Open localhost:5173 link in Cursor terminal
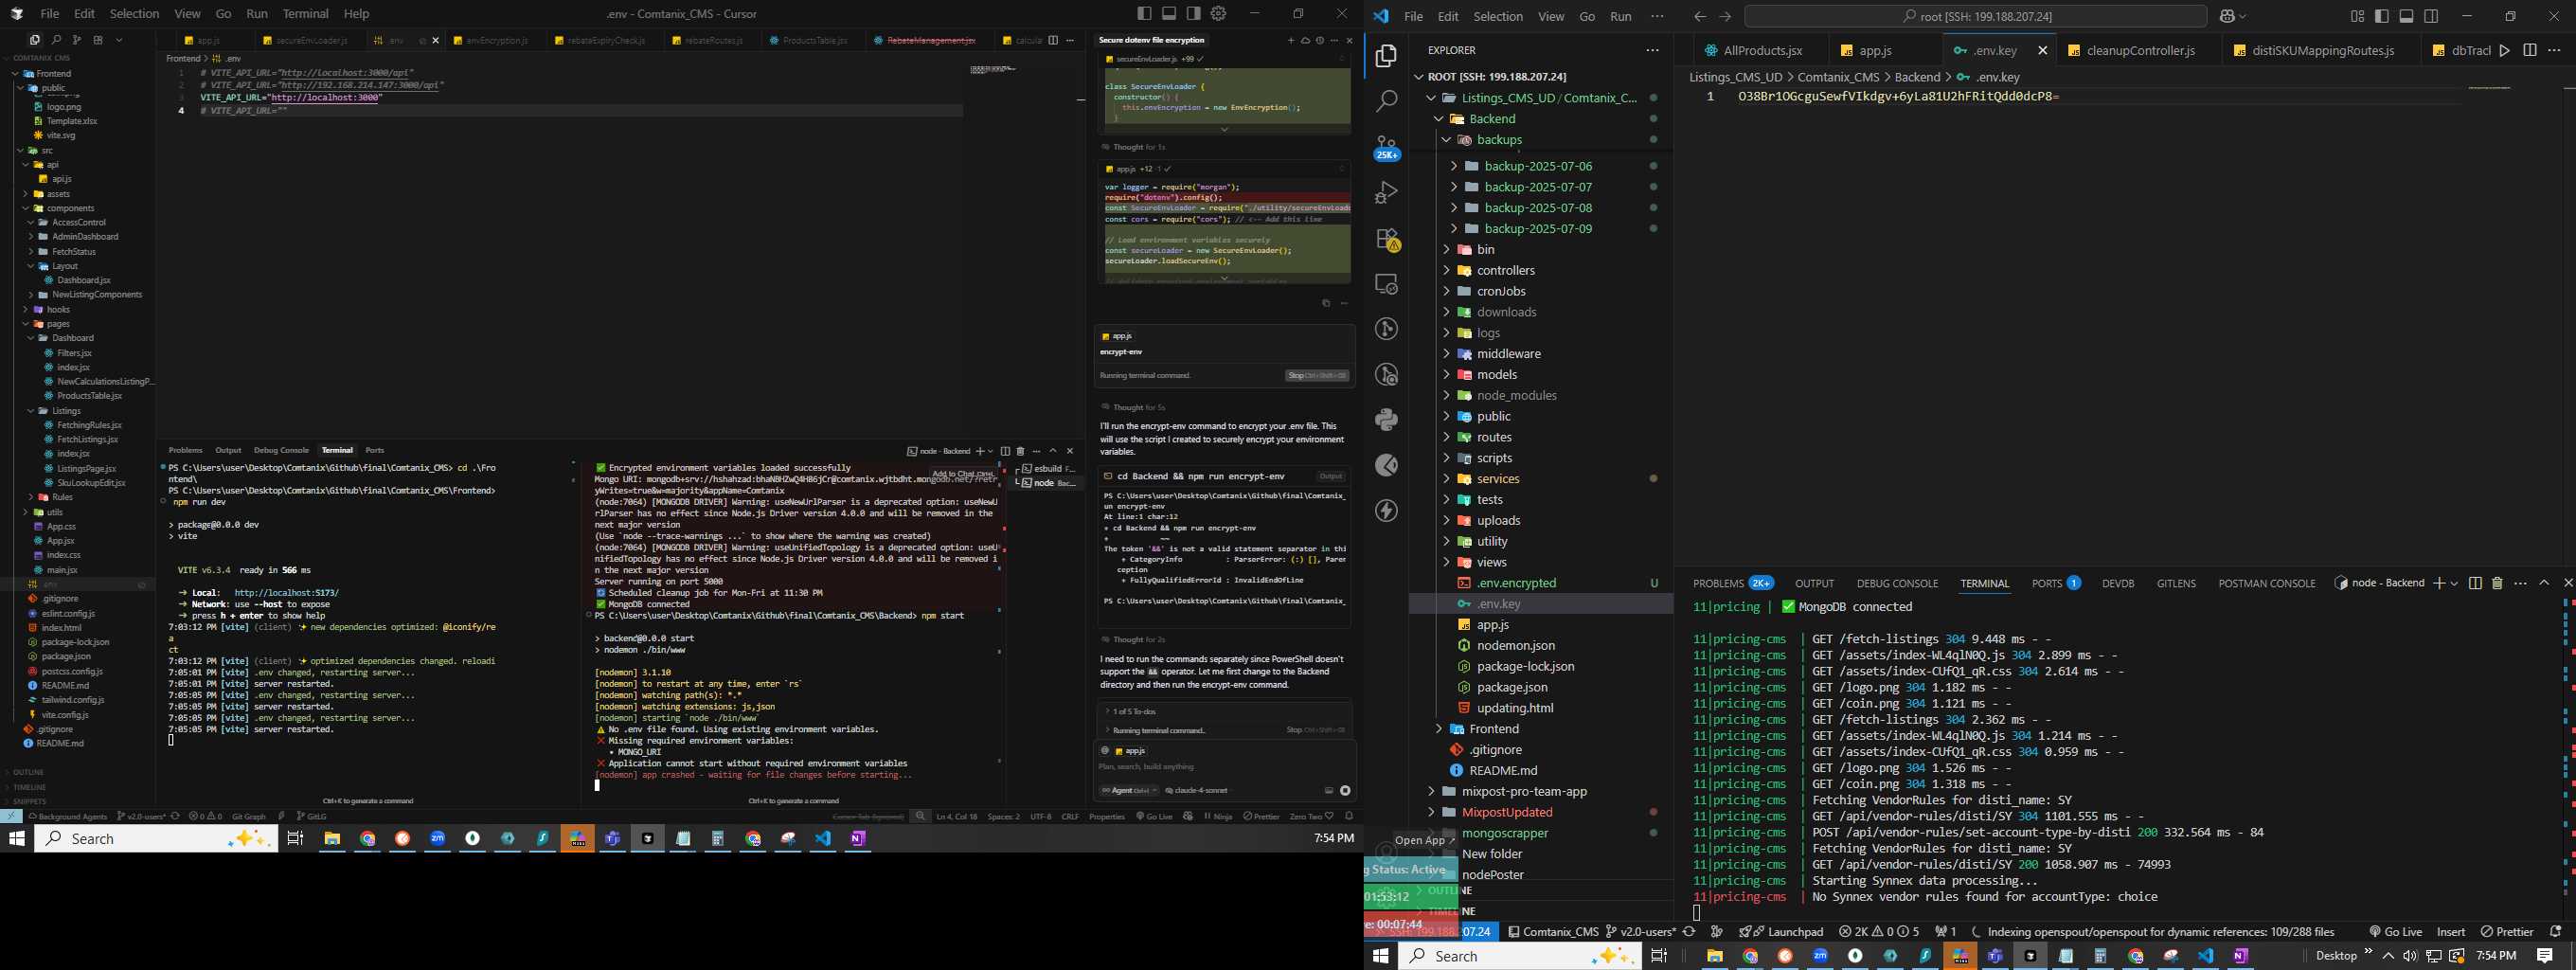 click(286, 593)
